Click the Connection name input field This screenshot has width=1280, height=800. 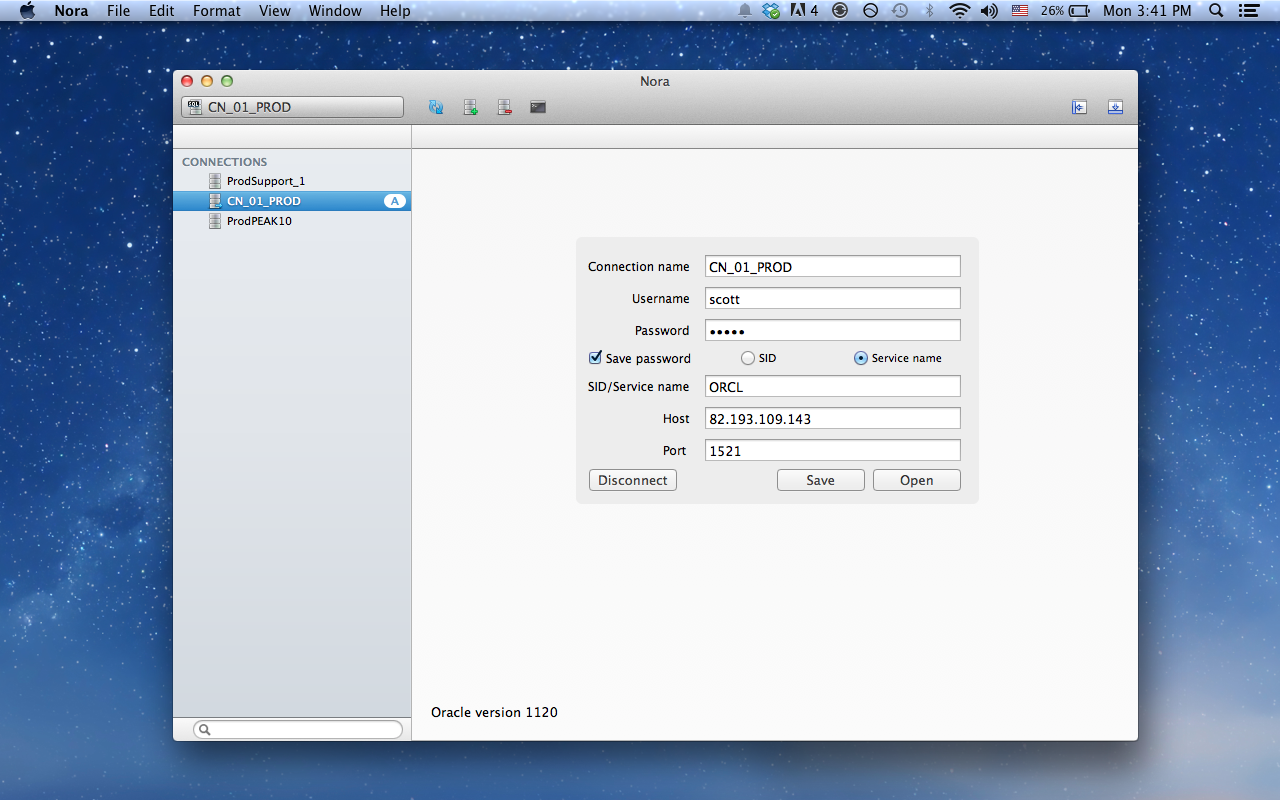(x=832, y=266)
